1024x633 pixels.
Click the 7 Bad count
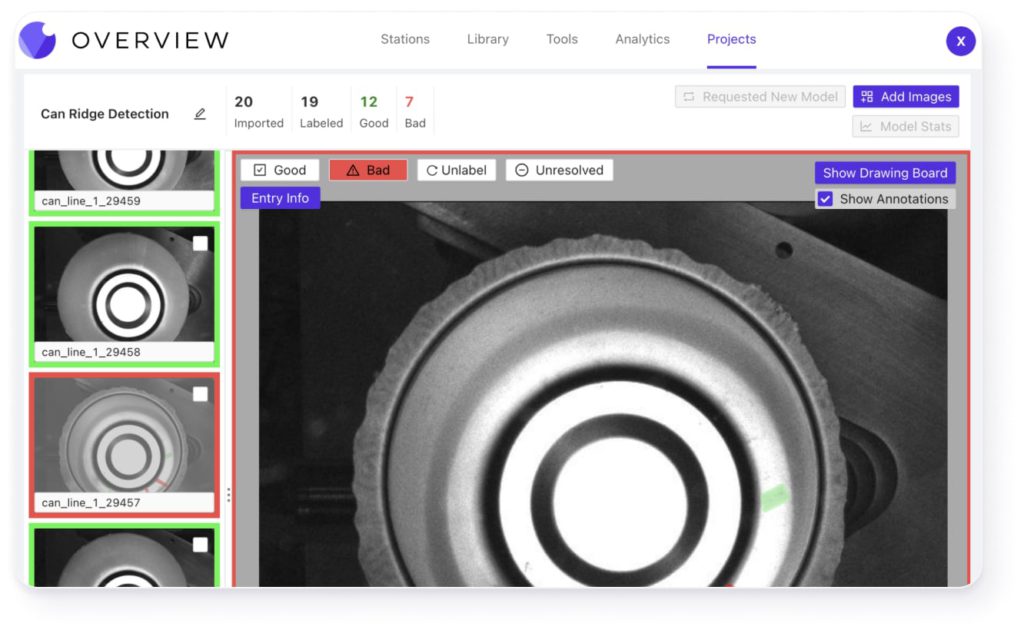coord(415,112)
